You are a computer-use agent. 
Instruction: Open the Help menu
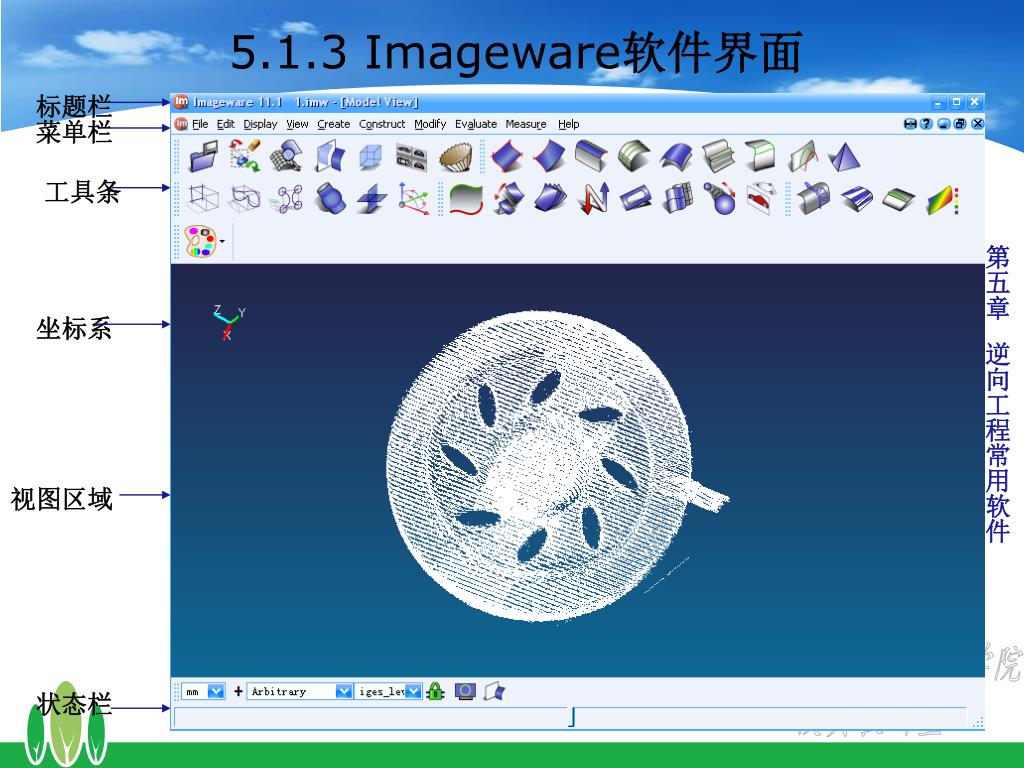tap(568, 124)
